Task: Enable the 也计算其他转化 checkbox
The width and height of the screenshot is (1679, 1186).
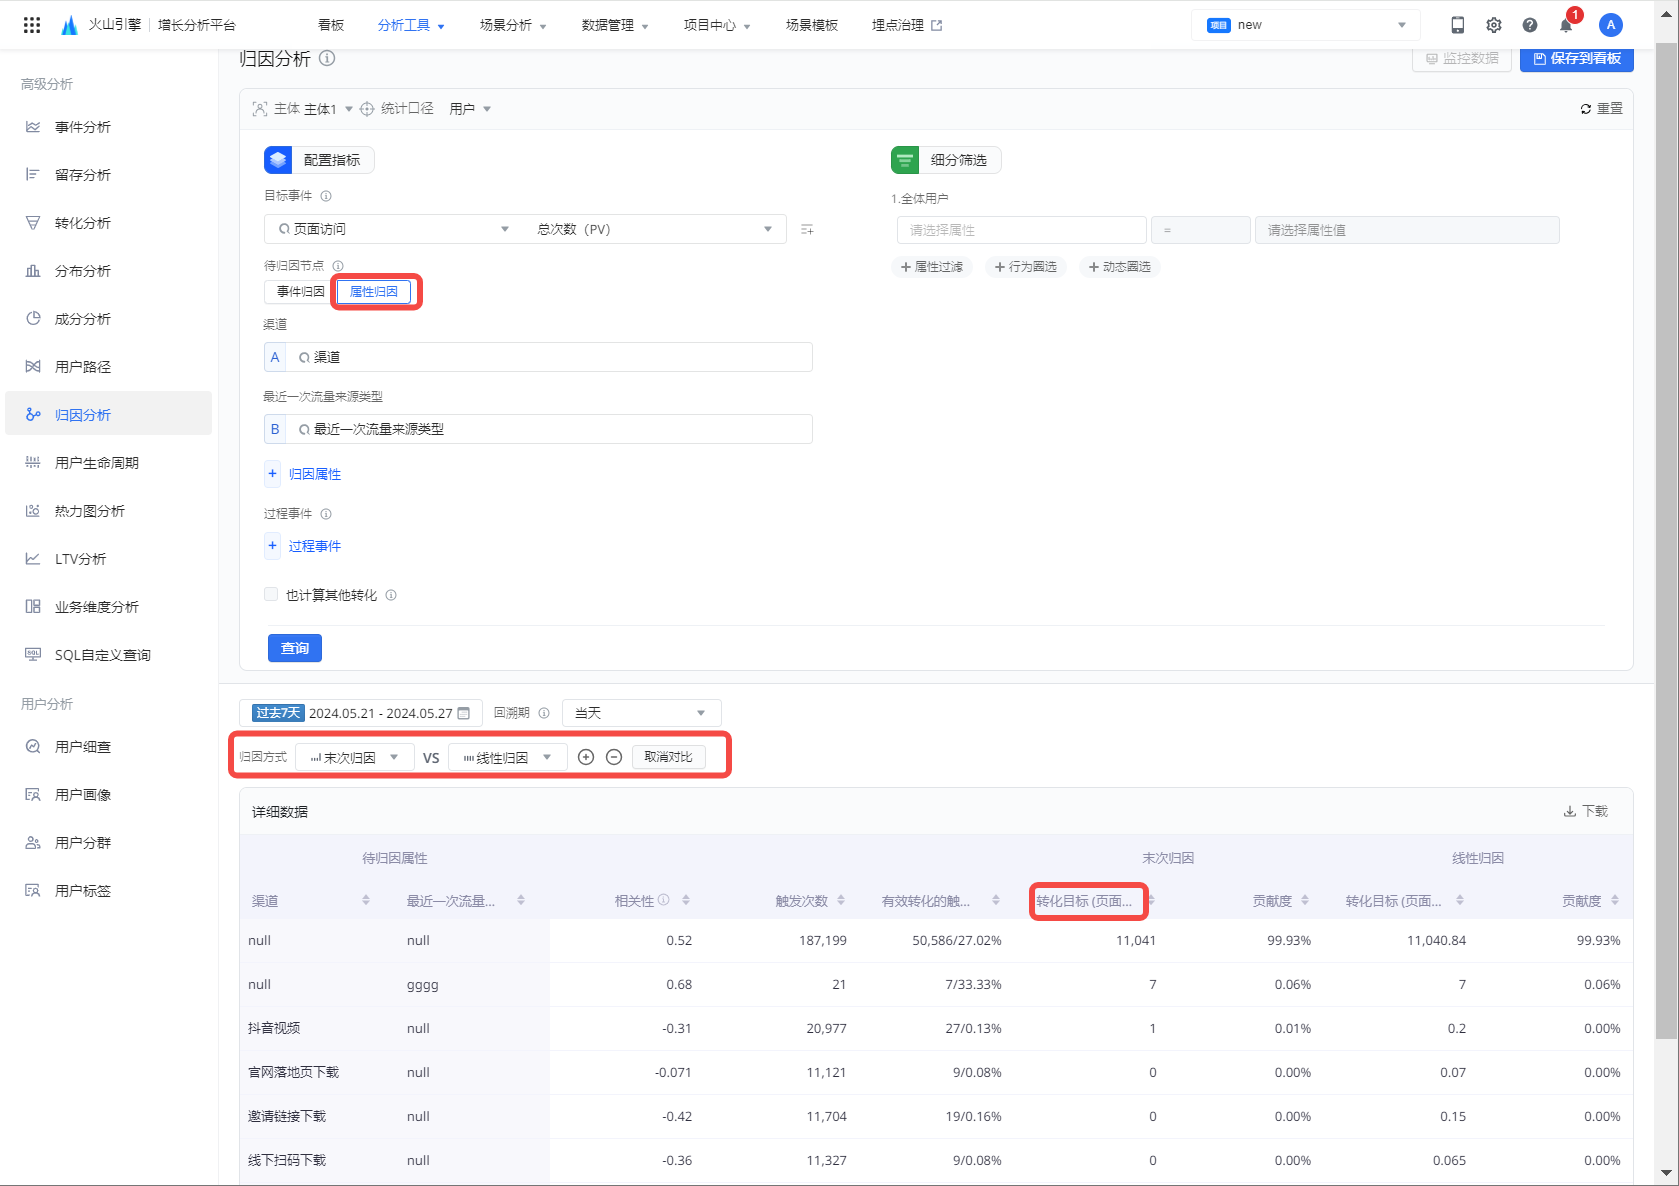Action: pos(271,594)
